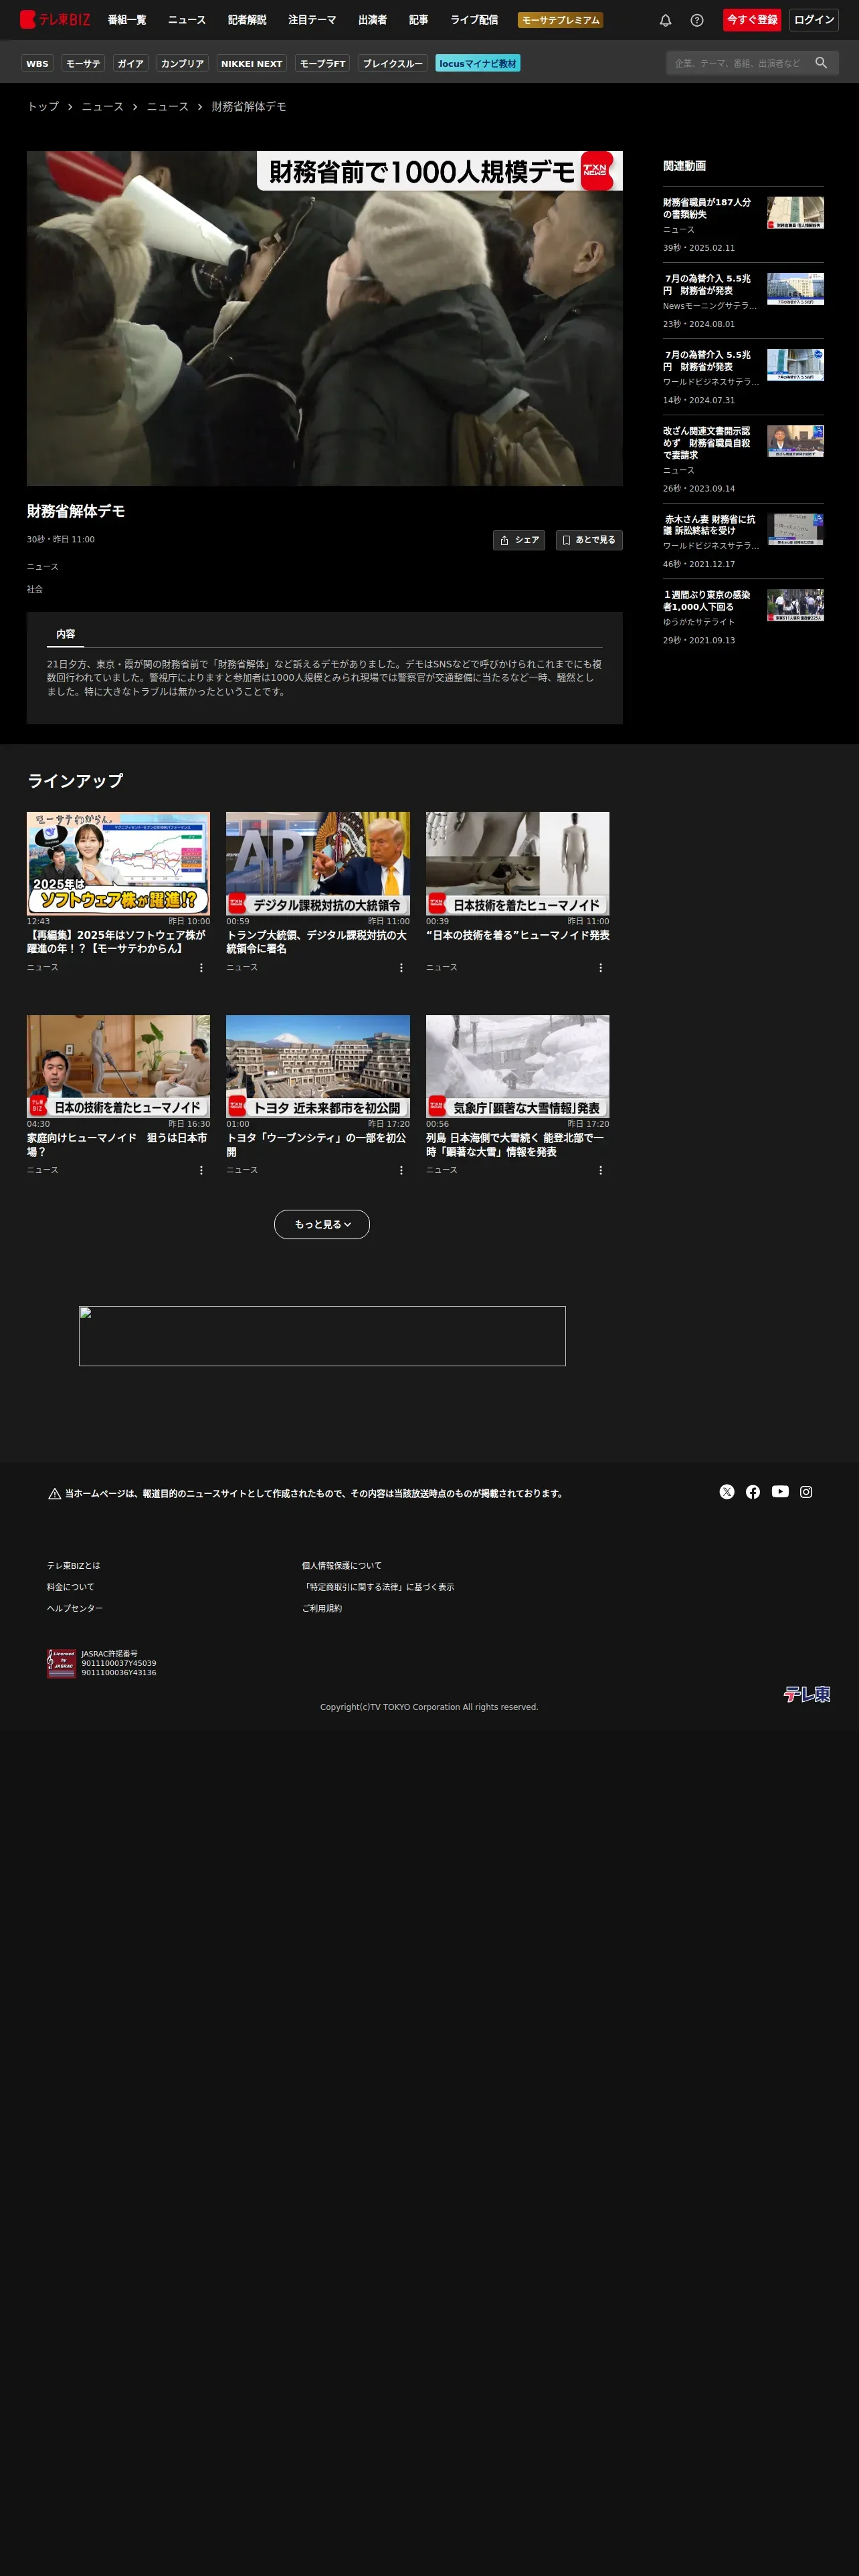
Task: Click the search magnifier icon
Action: 821,63
